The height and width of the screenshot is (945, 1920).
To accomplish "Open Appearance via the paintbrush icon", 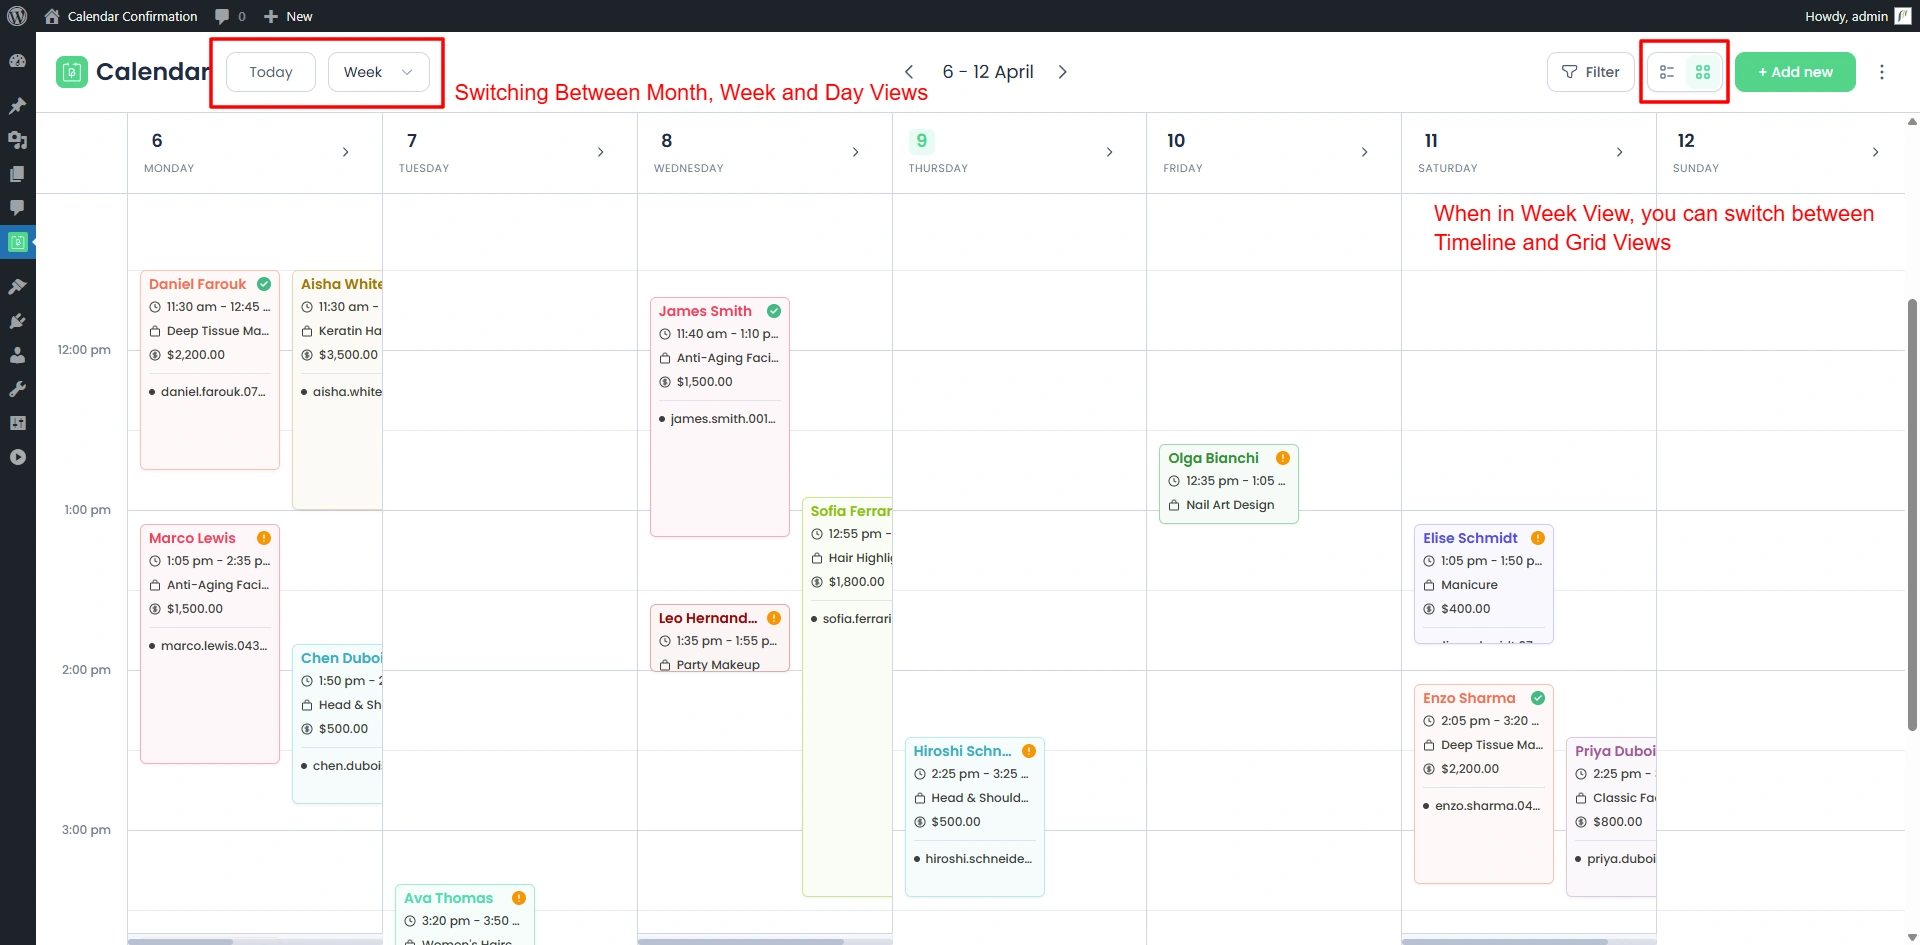I will click(18, 287).
